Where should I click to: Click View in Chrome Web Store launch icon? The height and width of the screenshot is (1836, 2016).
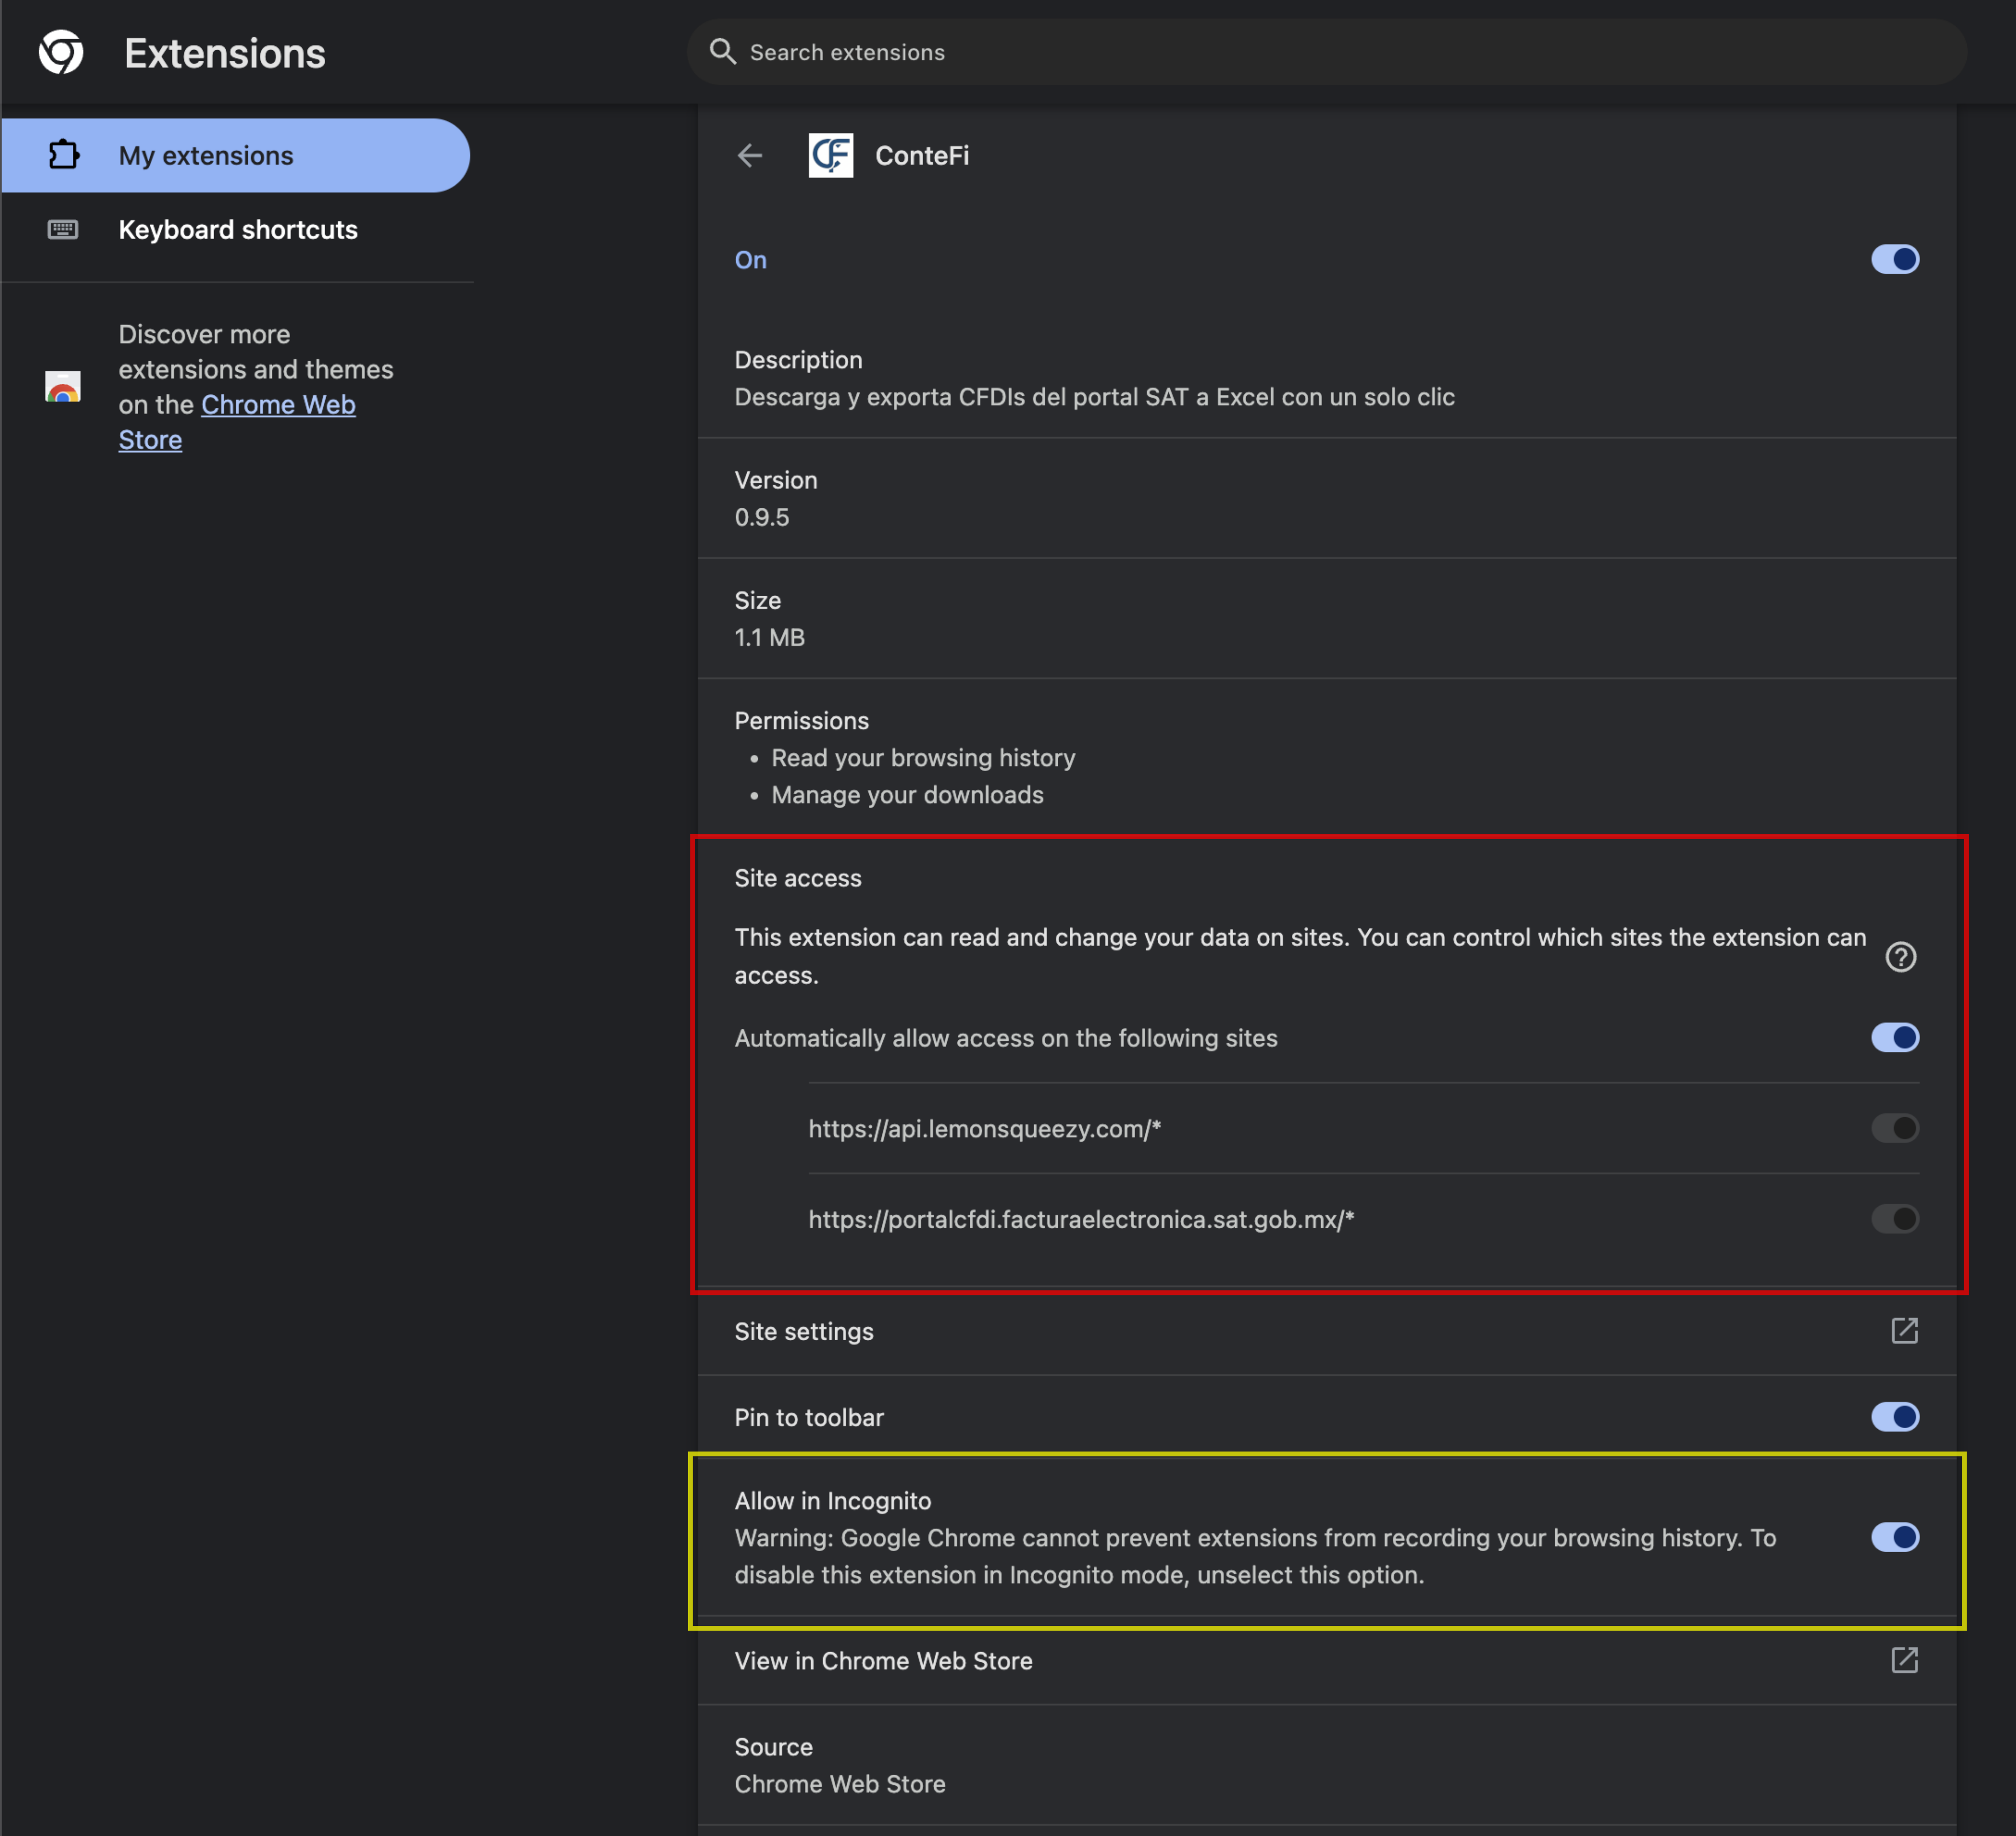point(1904,1660)
